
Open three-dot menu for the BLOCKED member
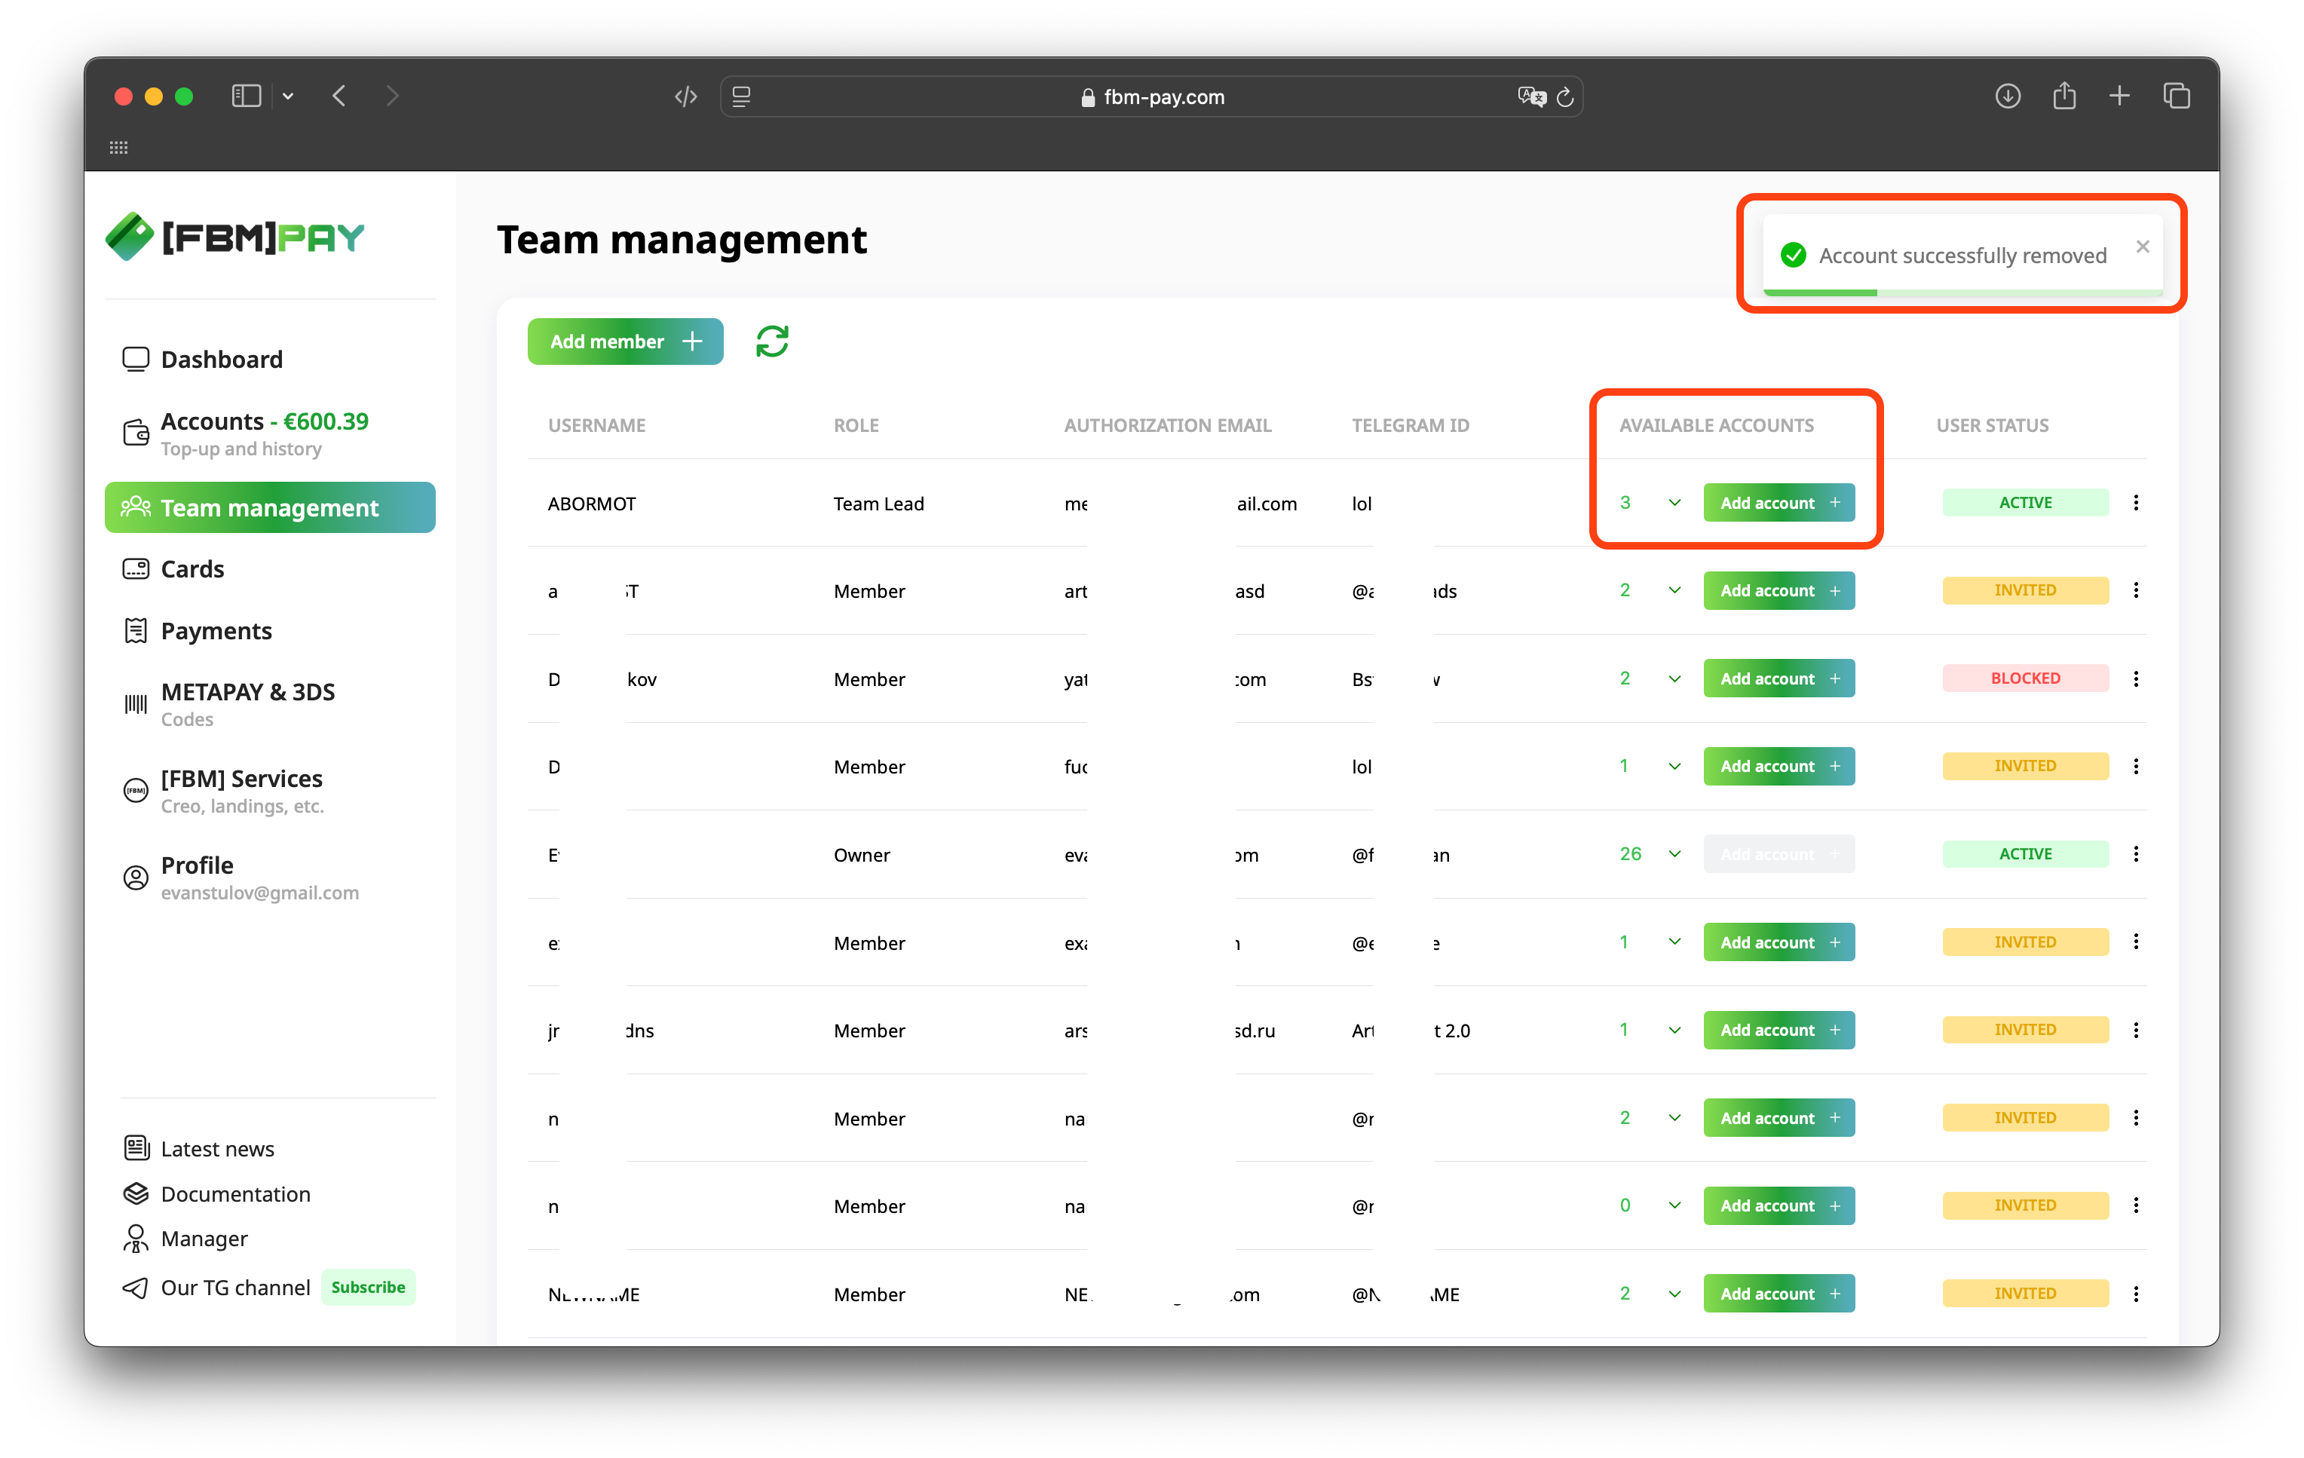(x=2136, y=679)
